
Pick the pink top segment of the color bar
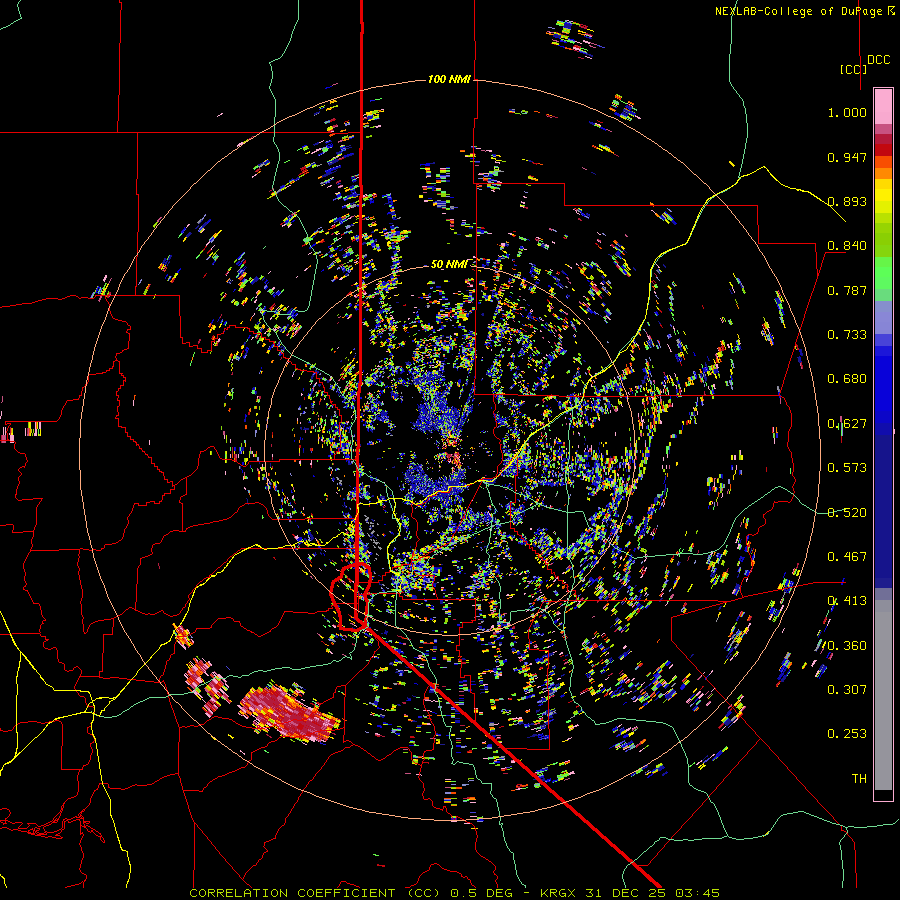[x=883, y=107]
